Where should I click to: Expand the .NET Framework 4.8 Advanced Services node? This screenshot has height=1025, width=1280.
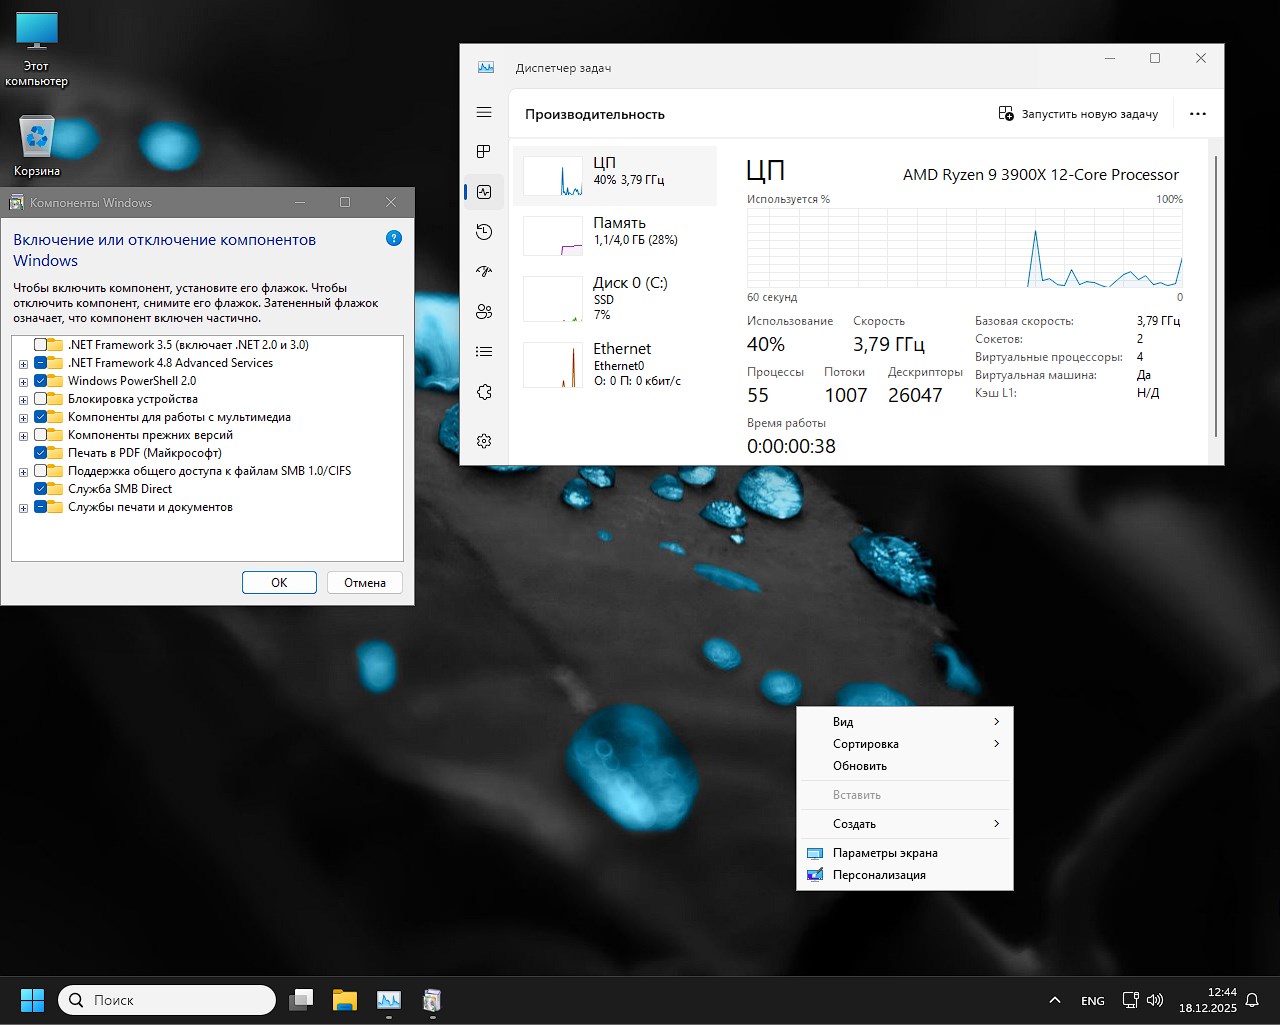click(22, 362)
